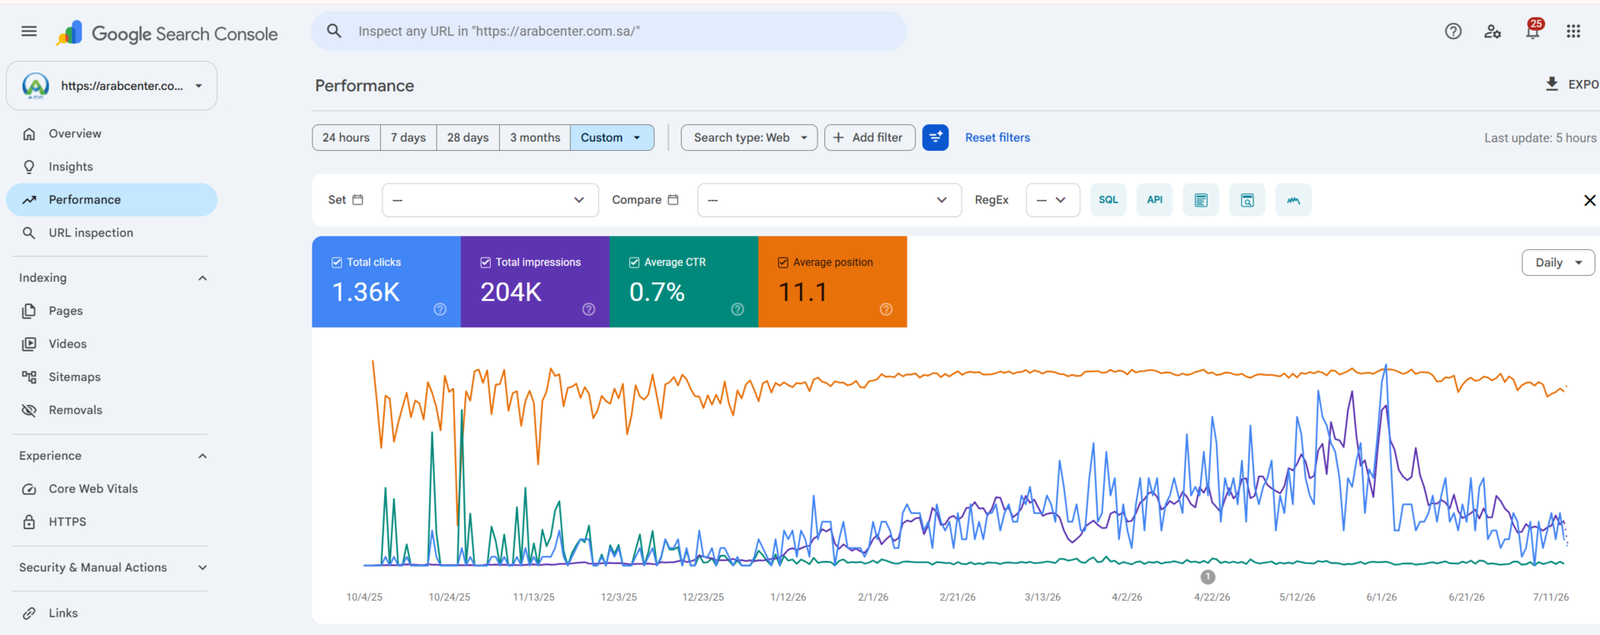Toggle the Average position checkbox
Viewport: 1600px width, 635px height.
click(x=783, y=262)
